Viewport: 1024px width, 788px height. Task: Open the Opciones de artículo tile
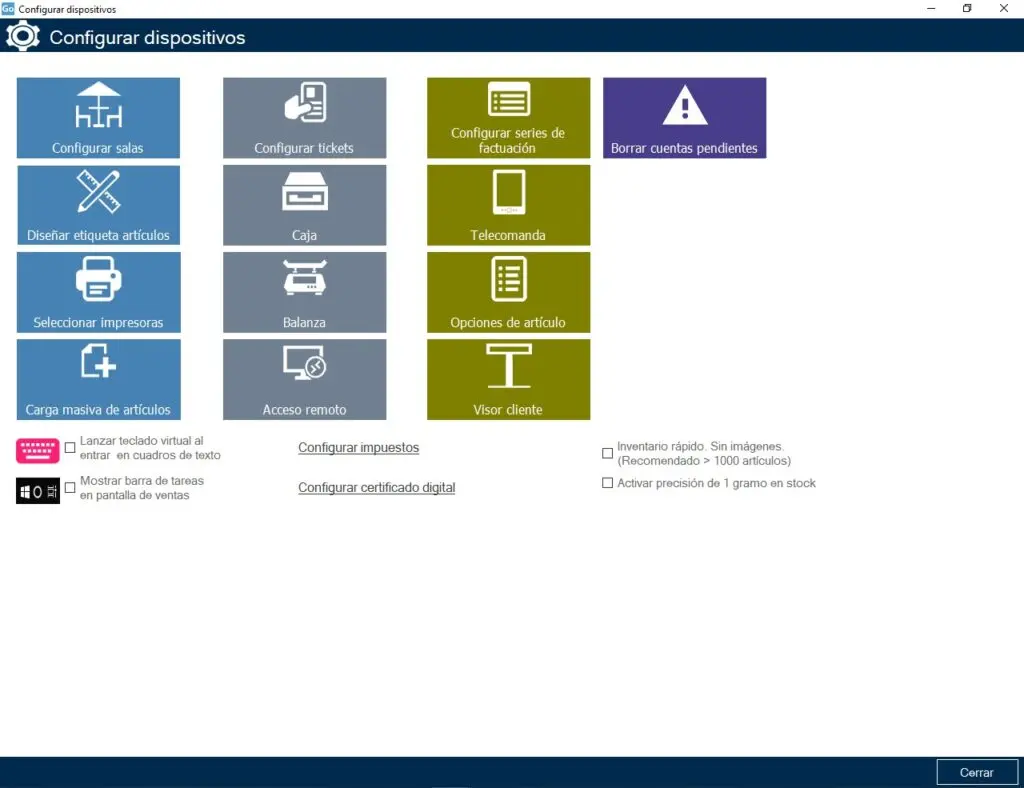[508, 292]
